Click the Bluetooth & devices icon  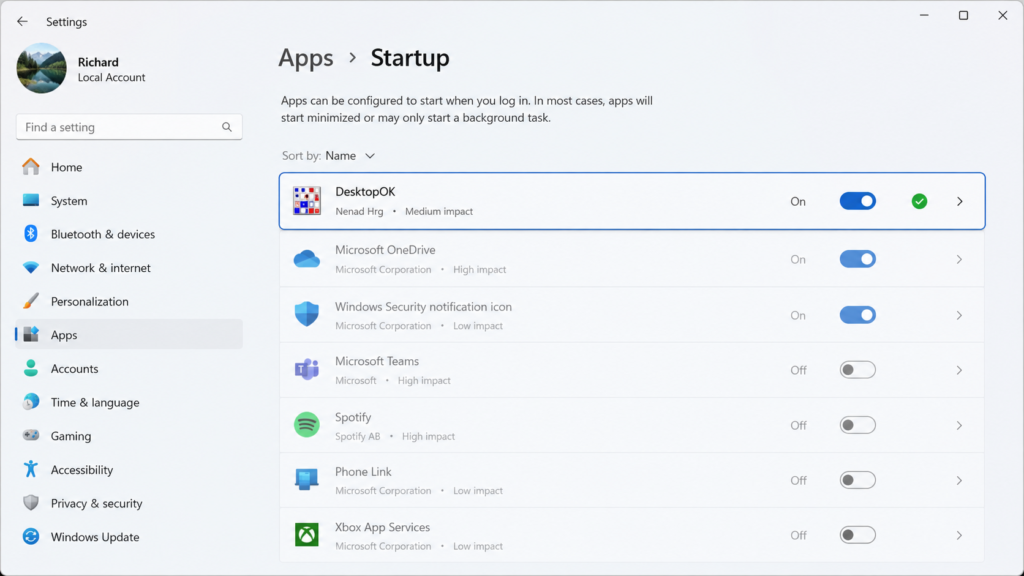click(x=31, y=234)
